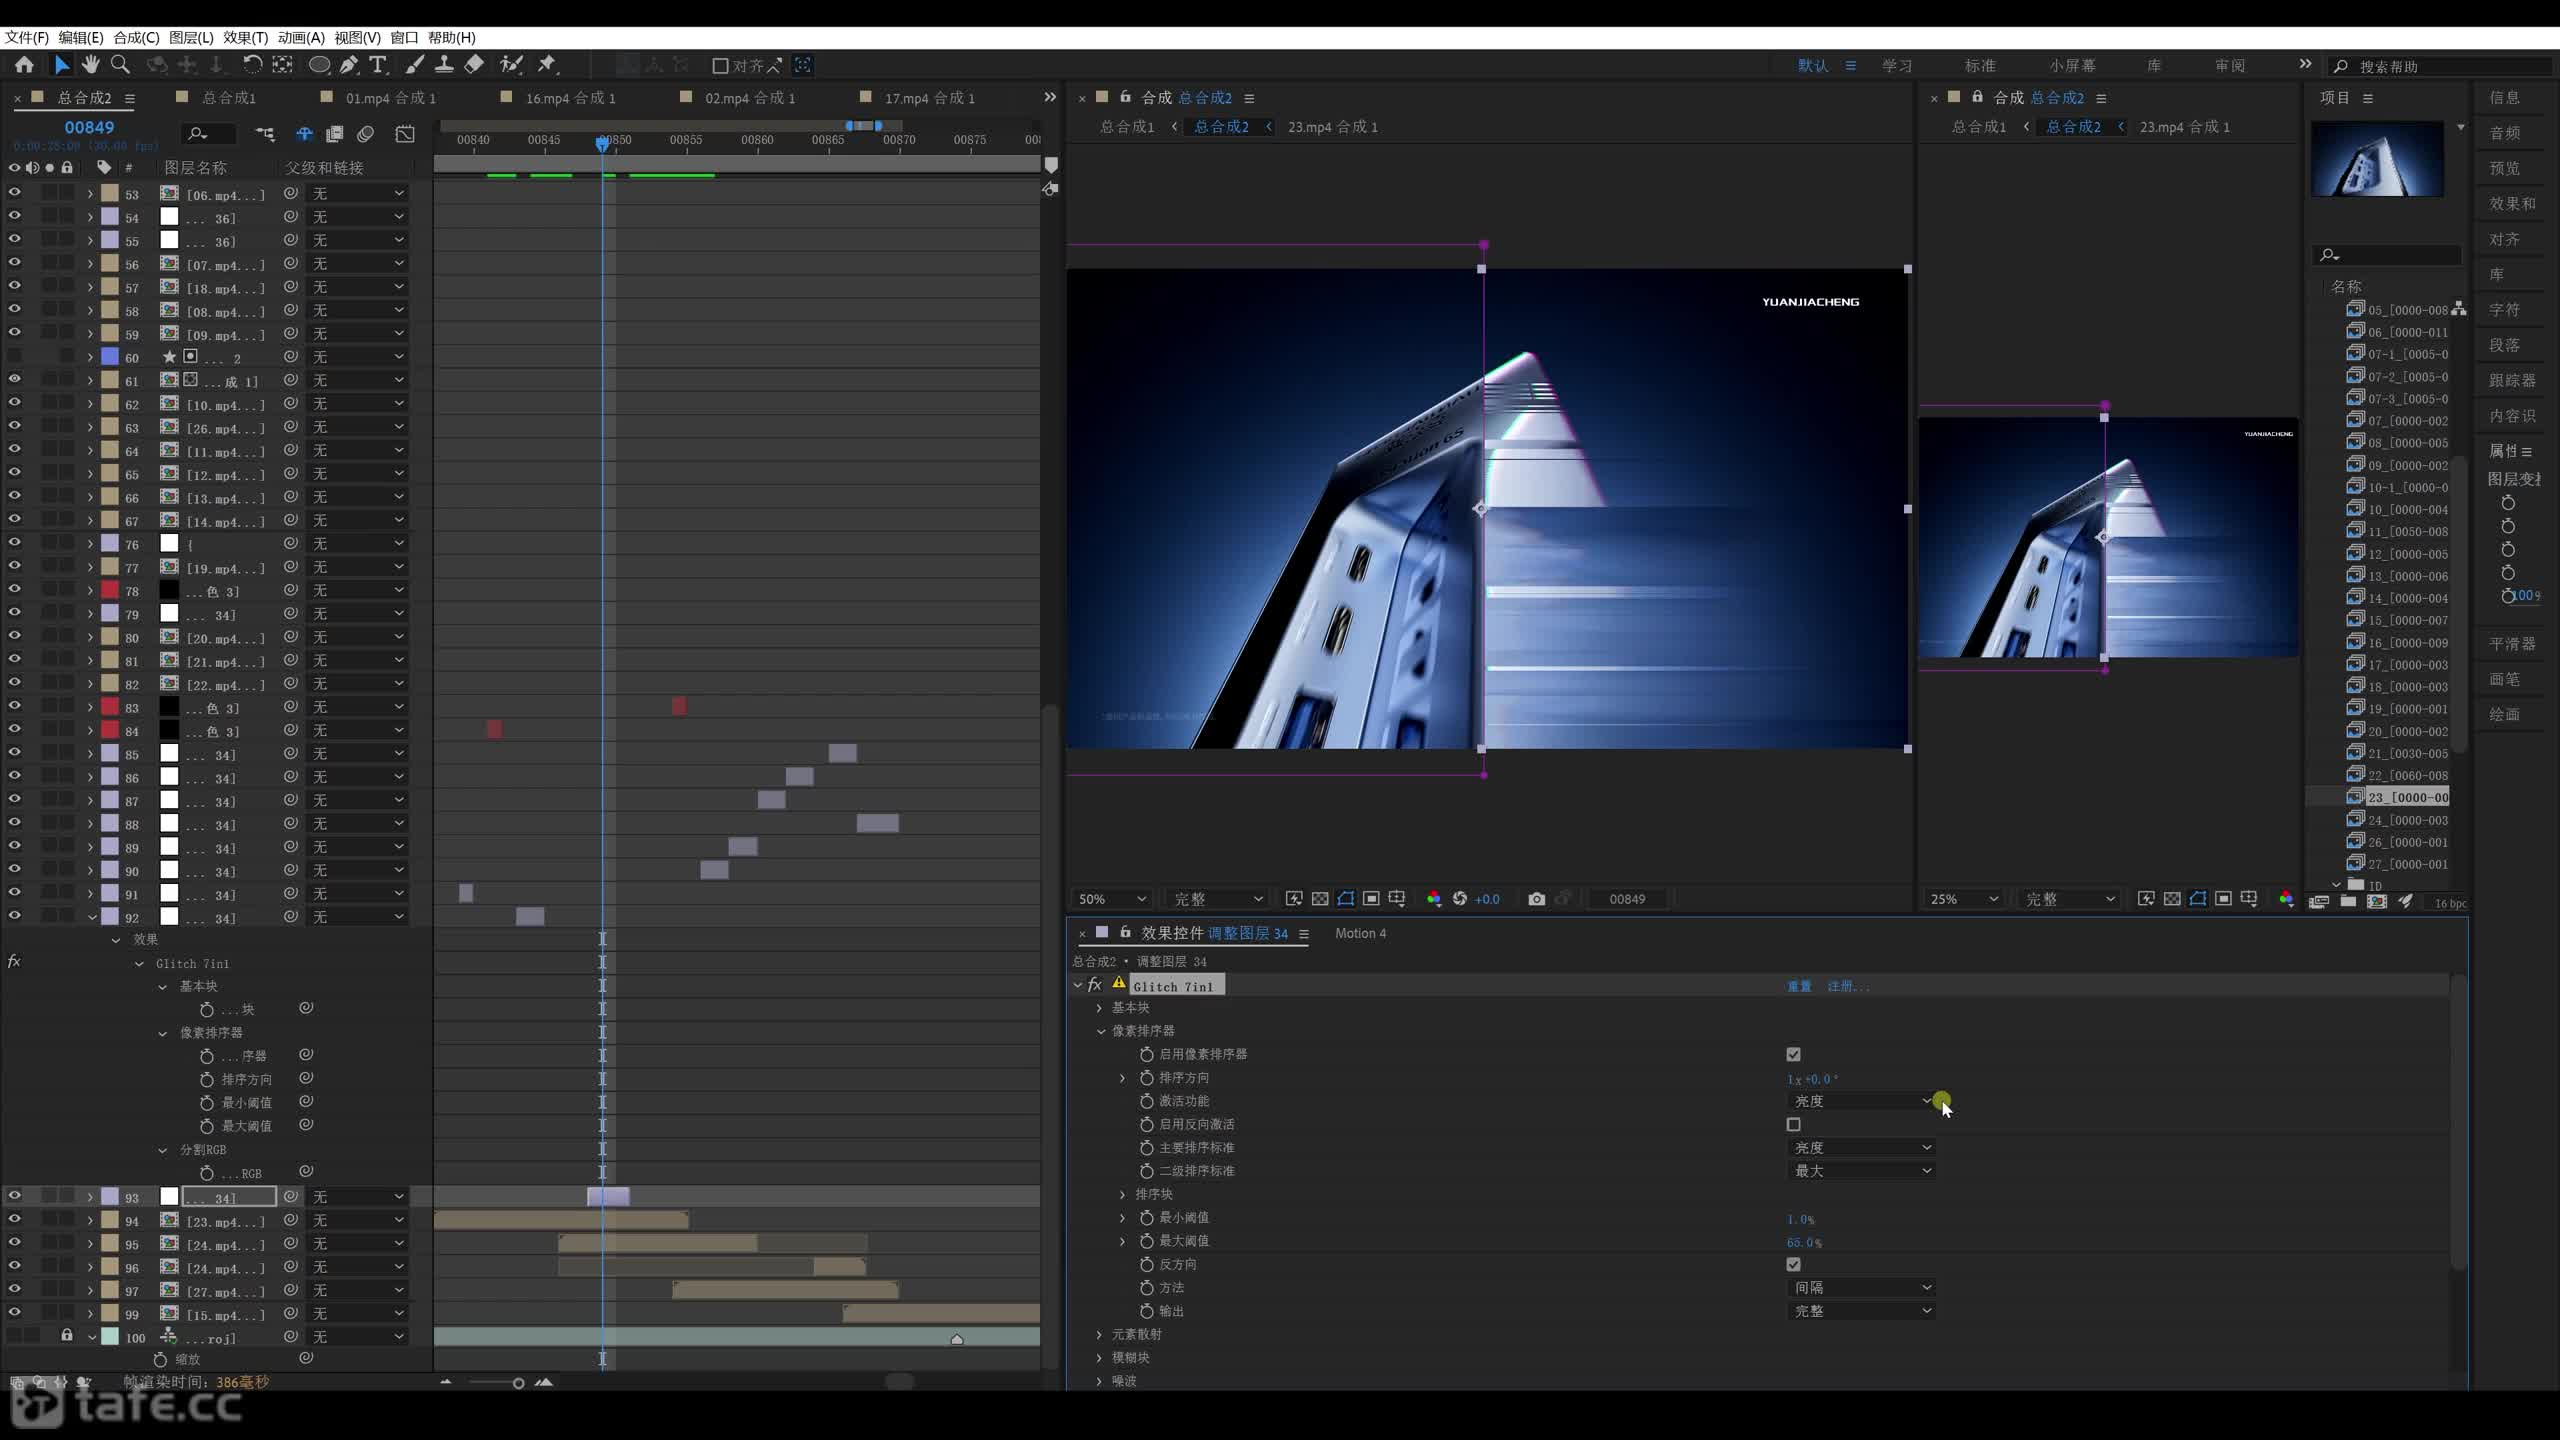Screen dimensions: 2560x1440
Task: Select 标准 workspace button
Action: tap(1980, 66)
